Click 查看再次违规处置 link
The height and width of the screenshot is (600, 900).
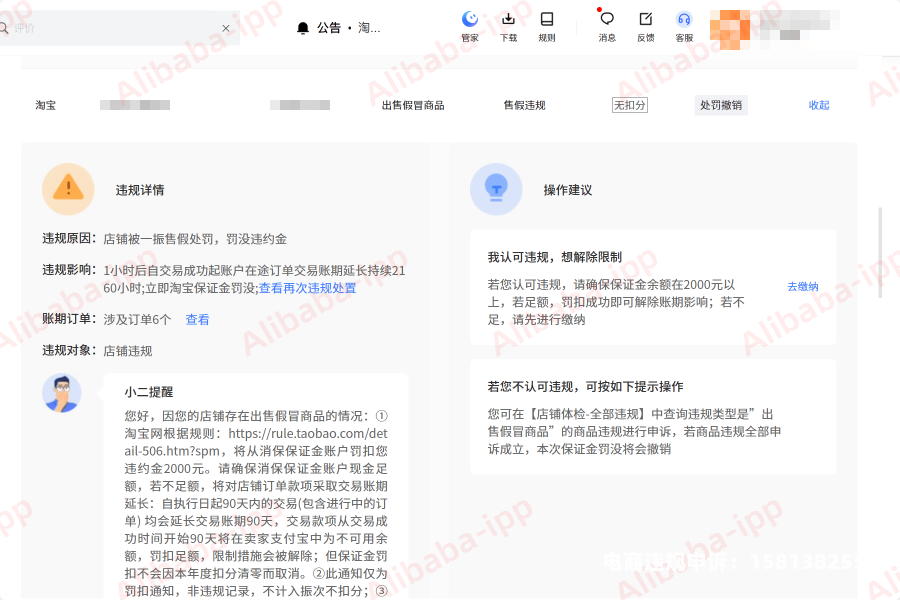[x=307, y=288]
